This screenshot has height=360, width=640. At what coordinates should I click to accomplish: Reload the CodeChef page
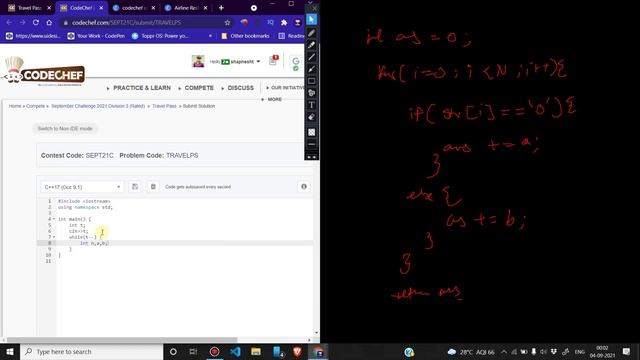tap(36, 22)
